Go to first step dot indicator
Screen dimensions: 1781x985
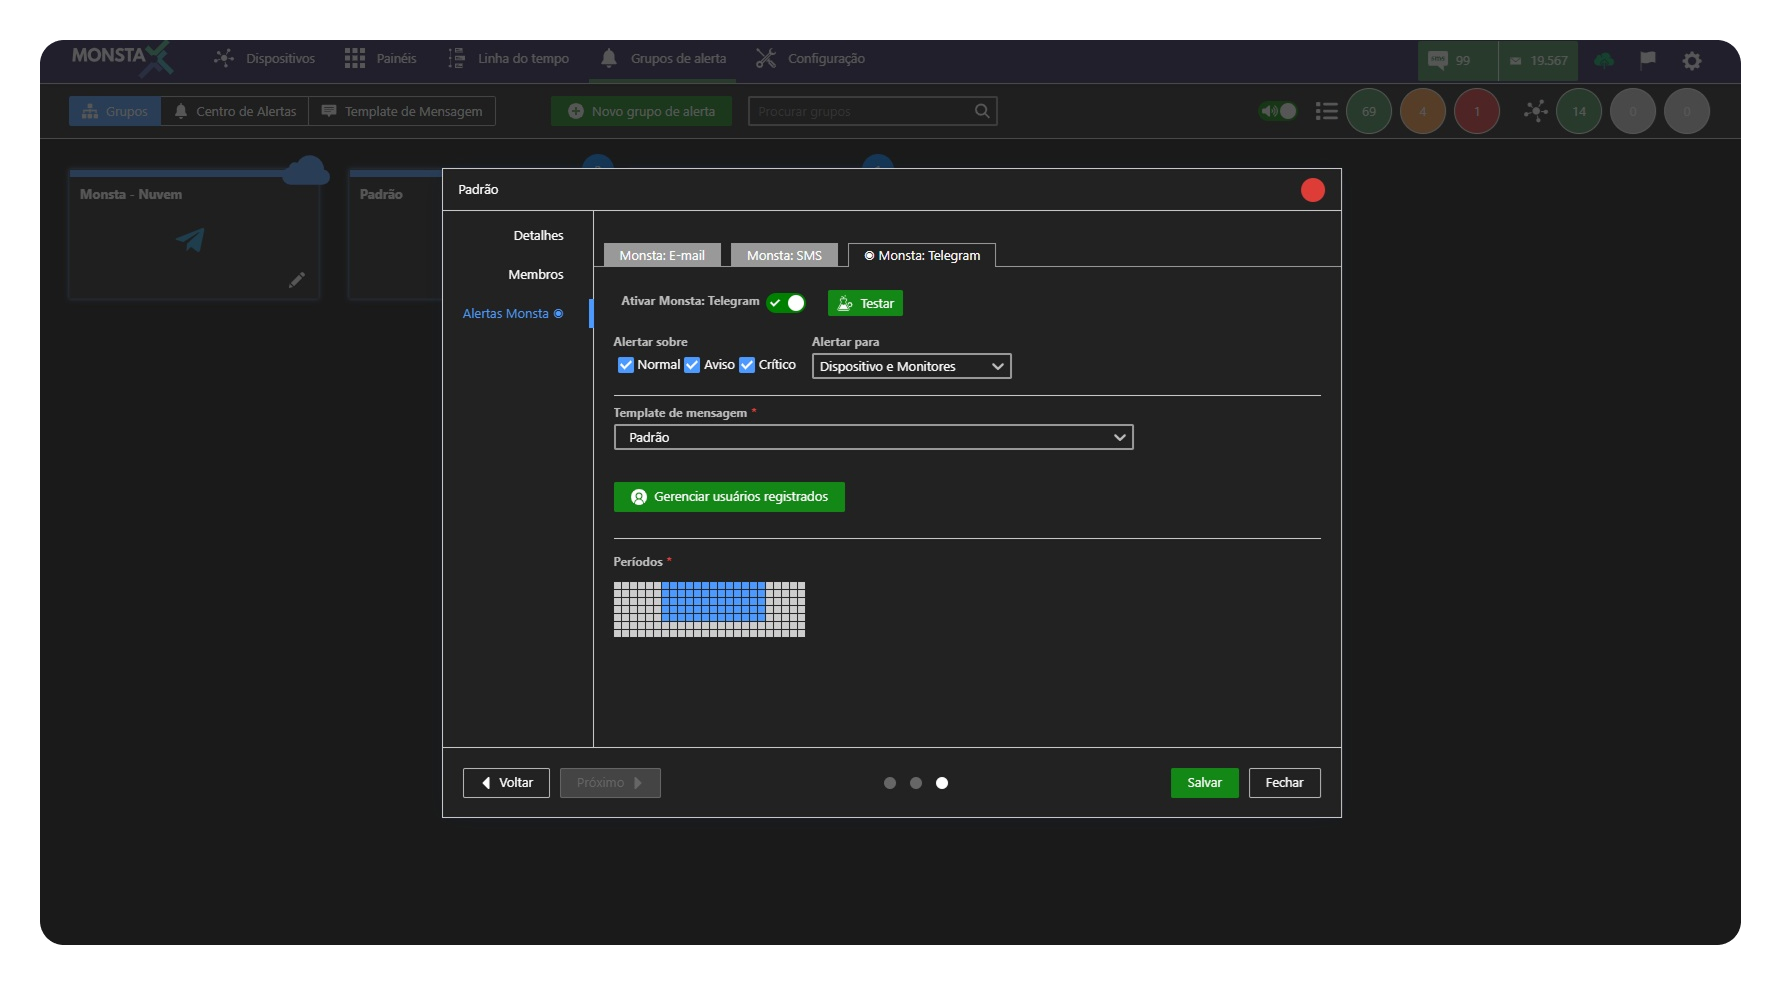pyautogui.click(x=890, y=783)
